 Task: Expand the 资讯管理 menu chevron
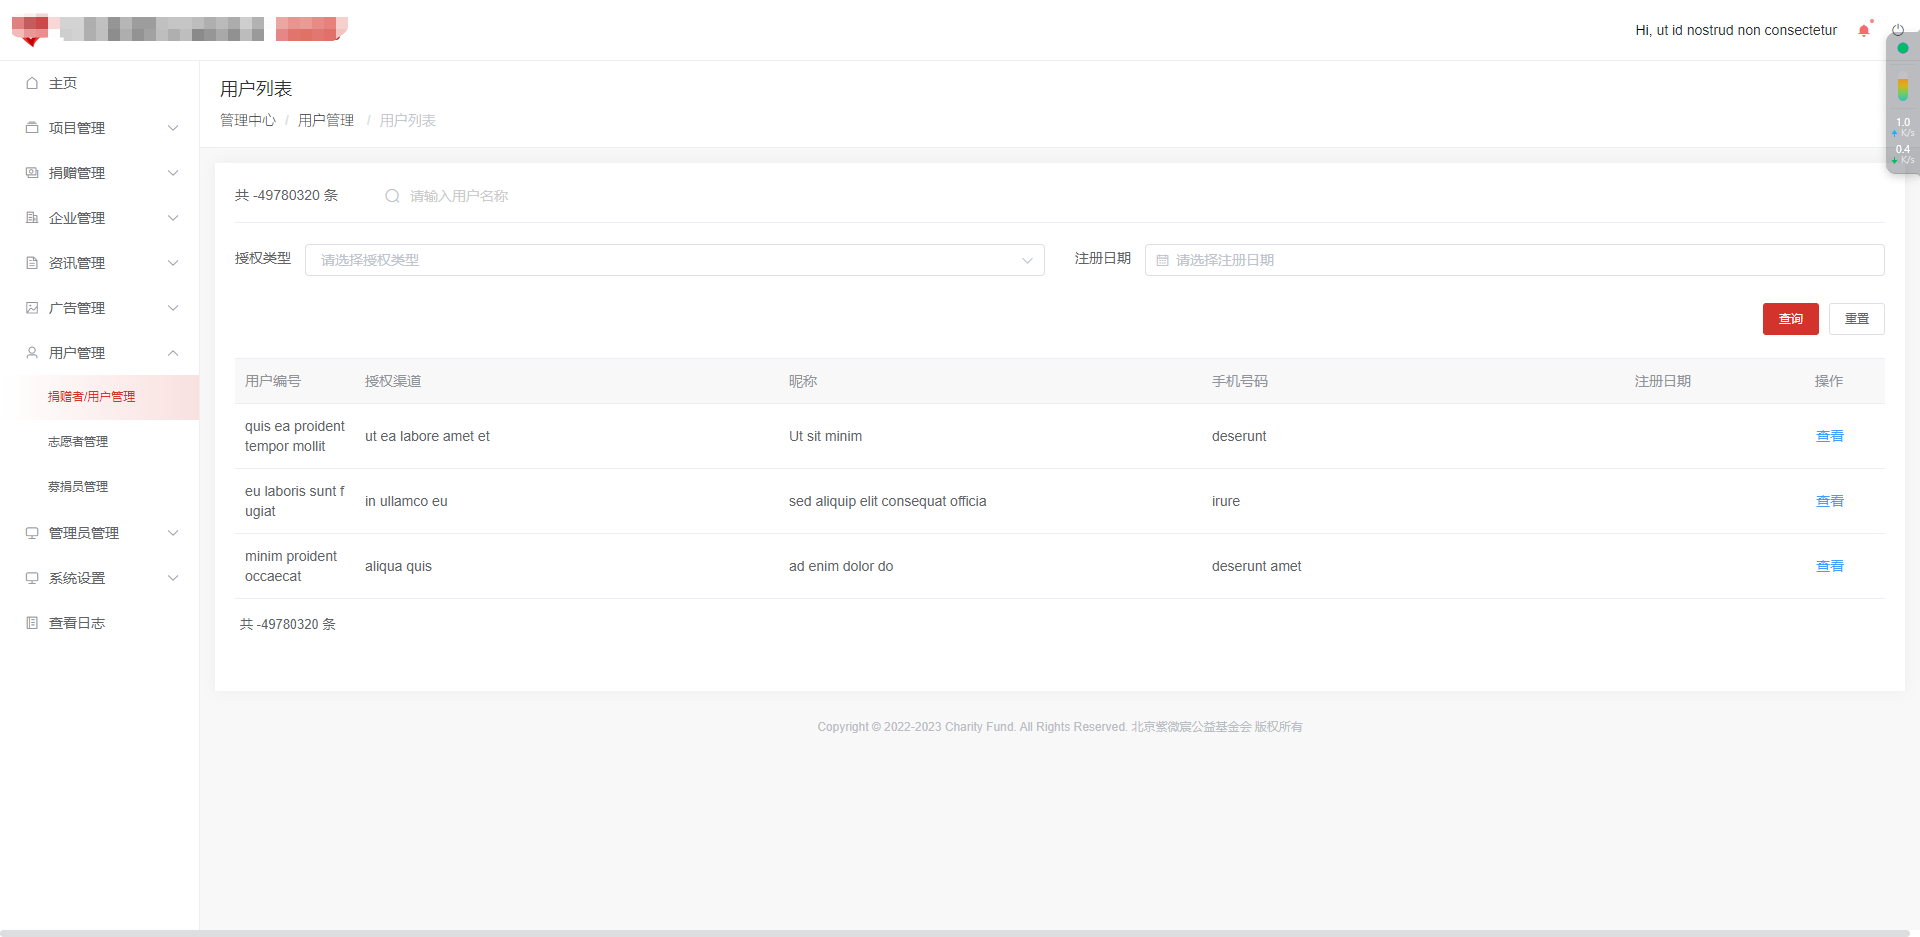[173, 263]
